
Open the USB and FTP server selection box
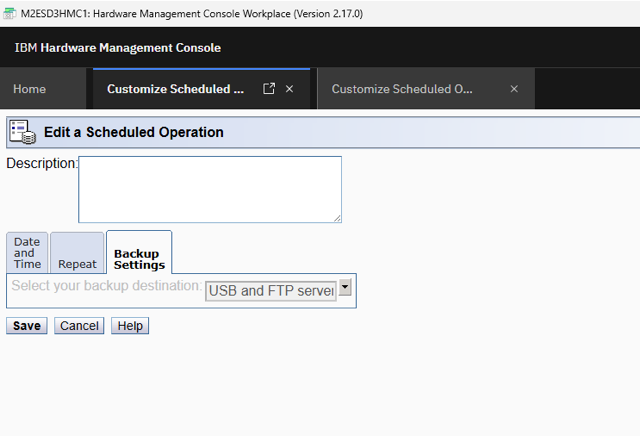[270, 291]
